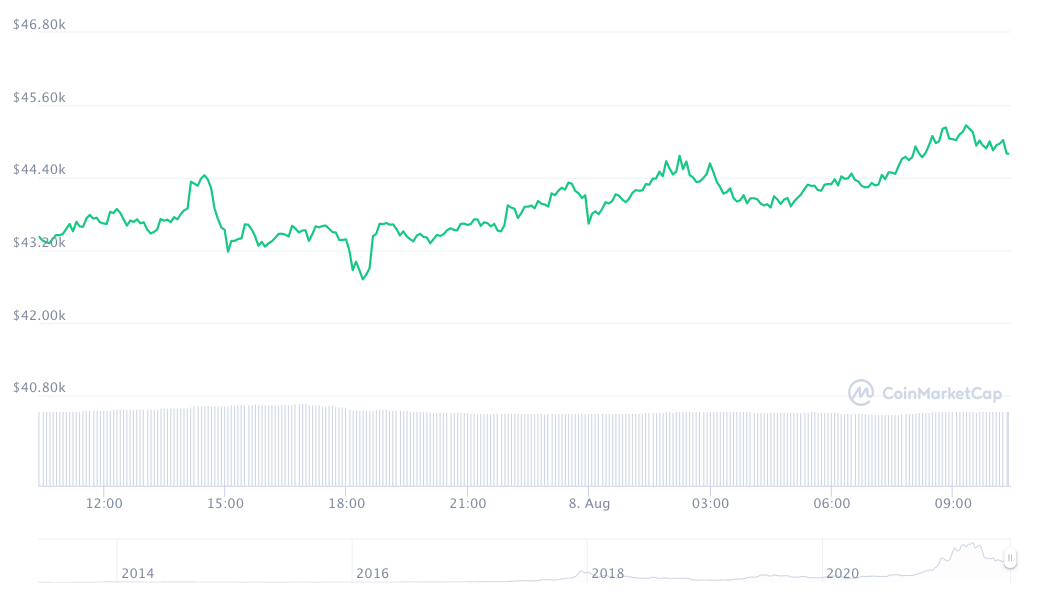Click the 03:00 time axis label
The height and width of the screenshot is (599, 1038).
point(710,504)
